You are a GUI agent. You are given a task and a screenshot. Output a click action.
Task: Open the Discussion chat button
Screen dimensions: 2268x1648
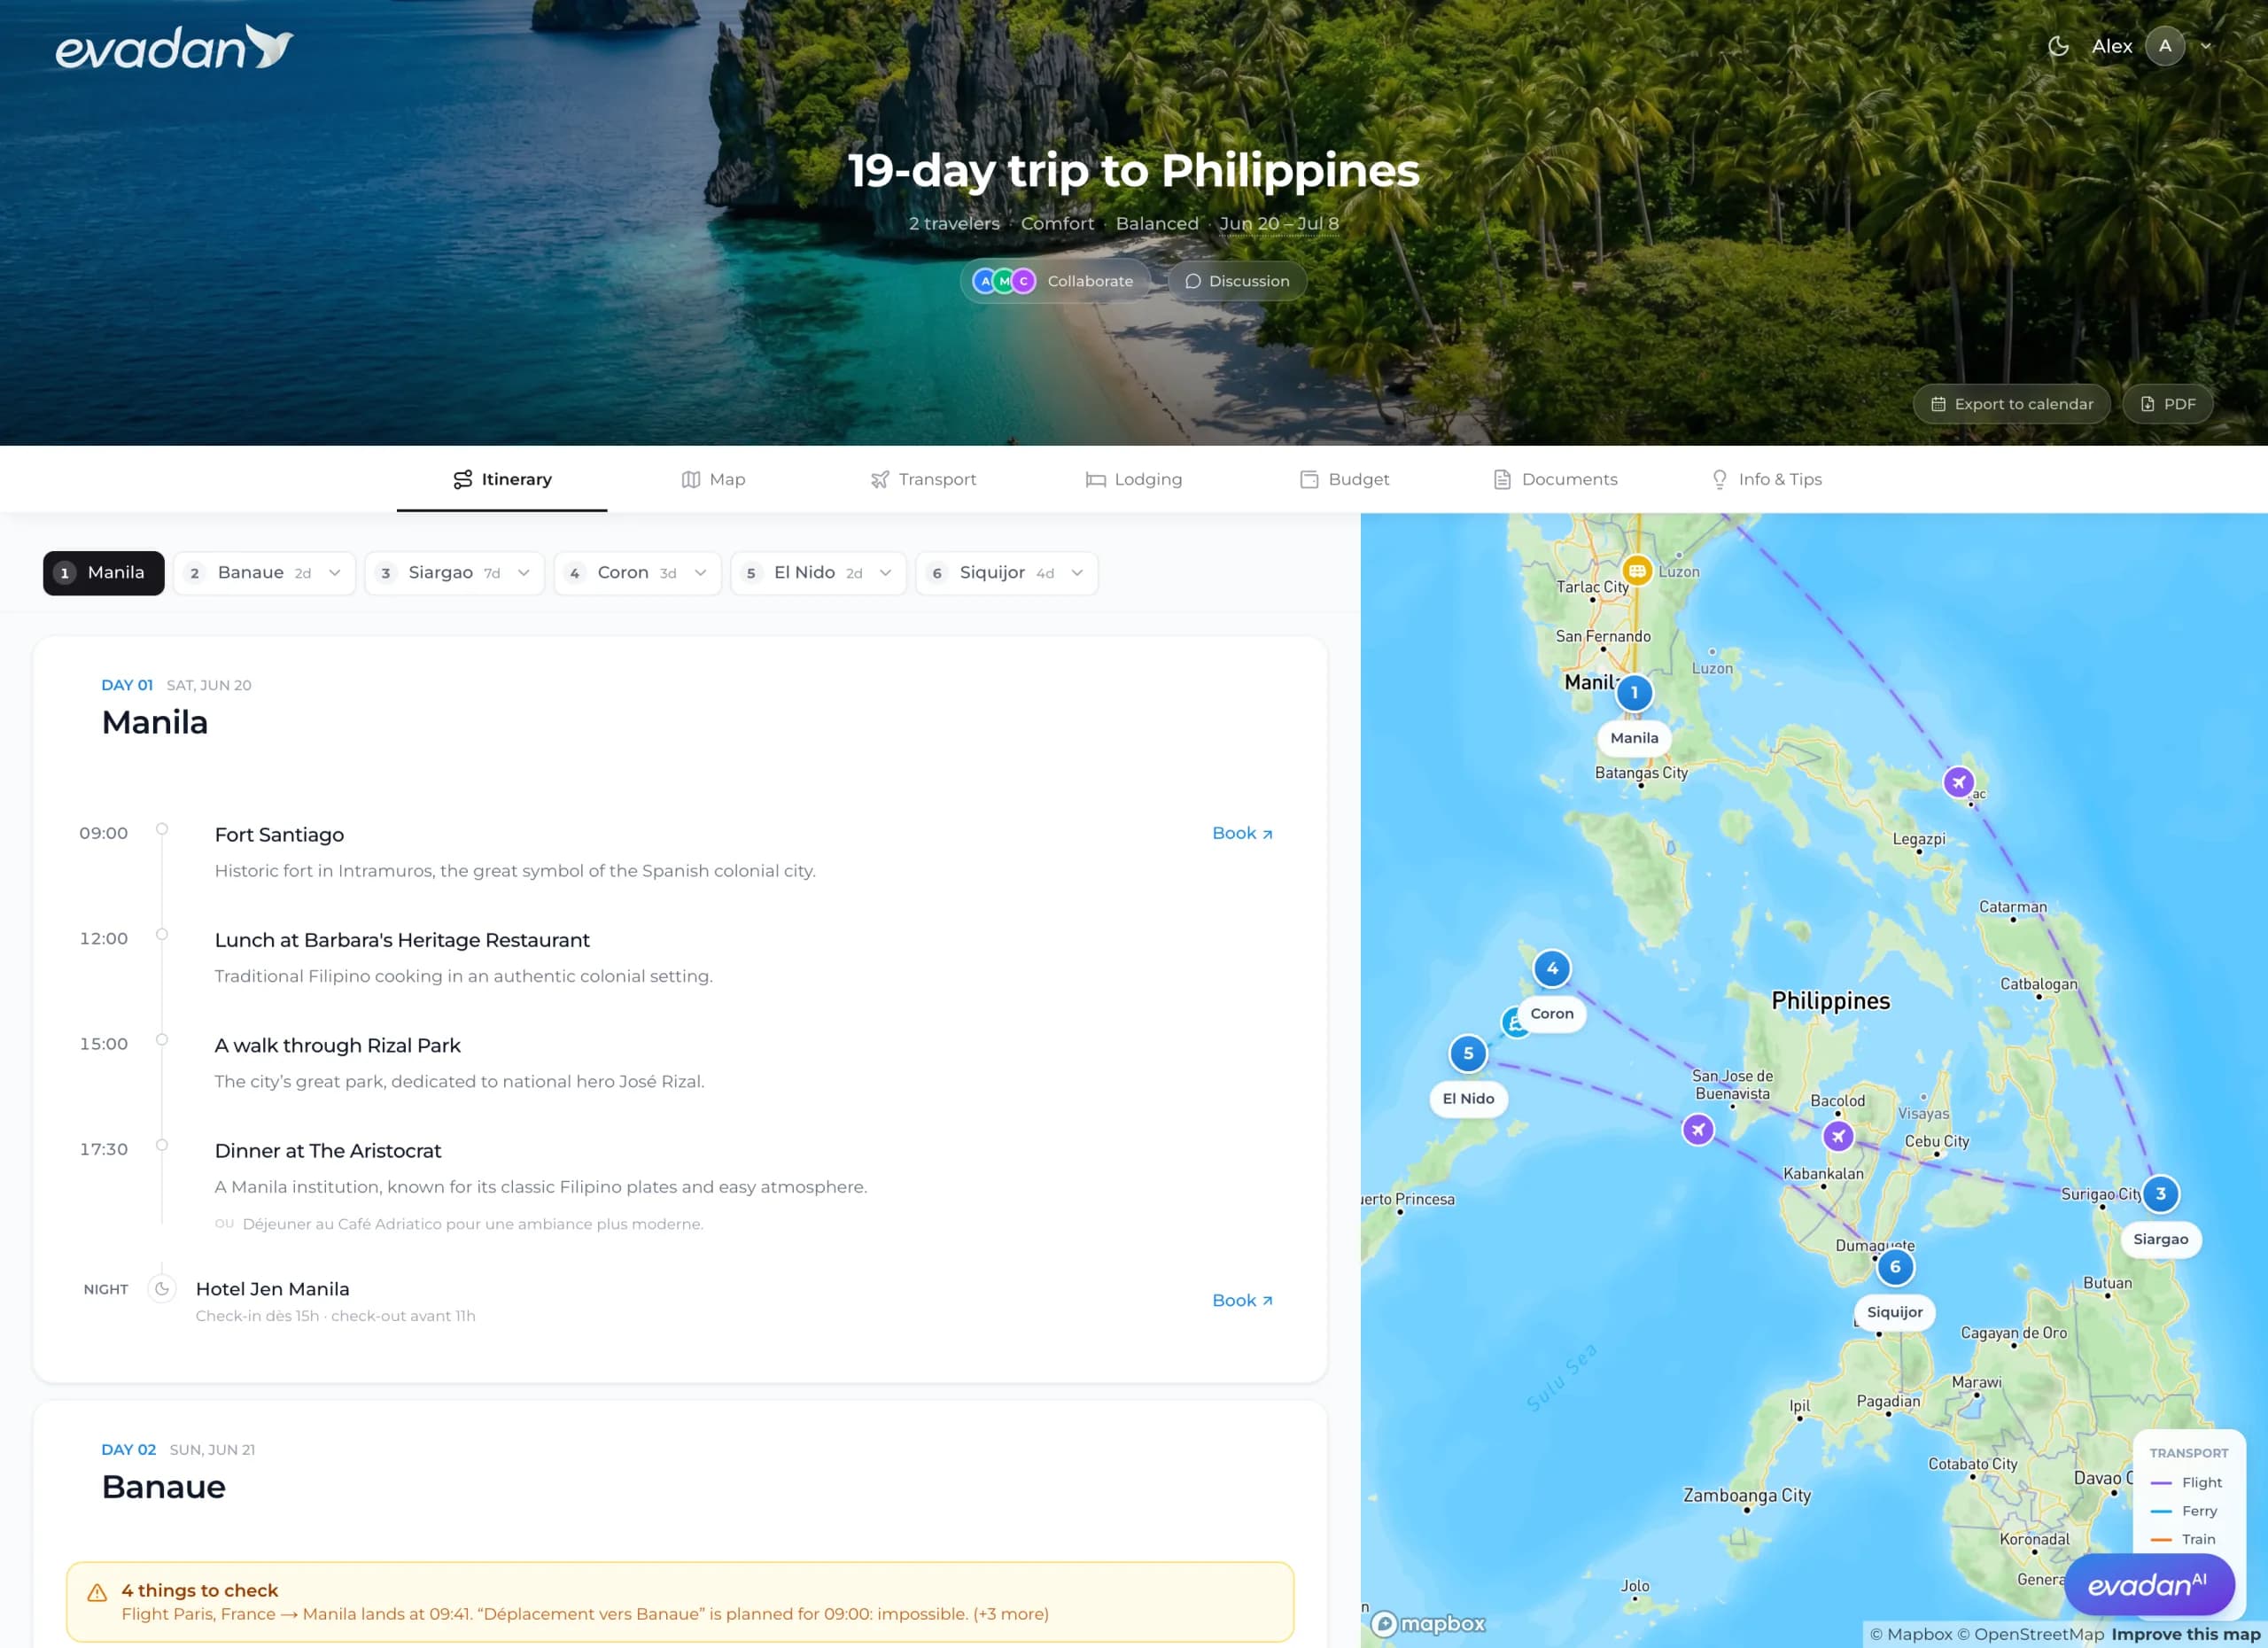[1237, 281]
